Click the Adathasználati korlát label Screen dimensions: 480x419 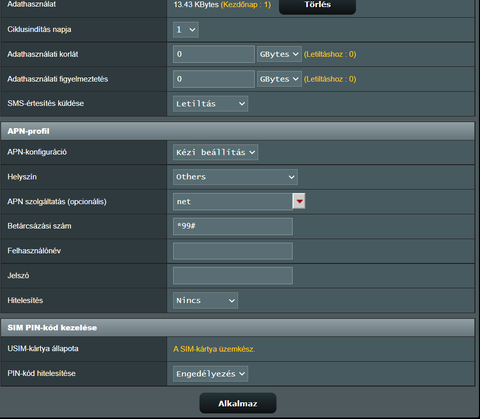[43, 54]
